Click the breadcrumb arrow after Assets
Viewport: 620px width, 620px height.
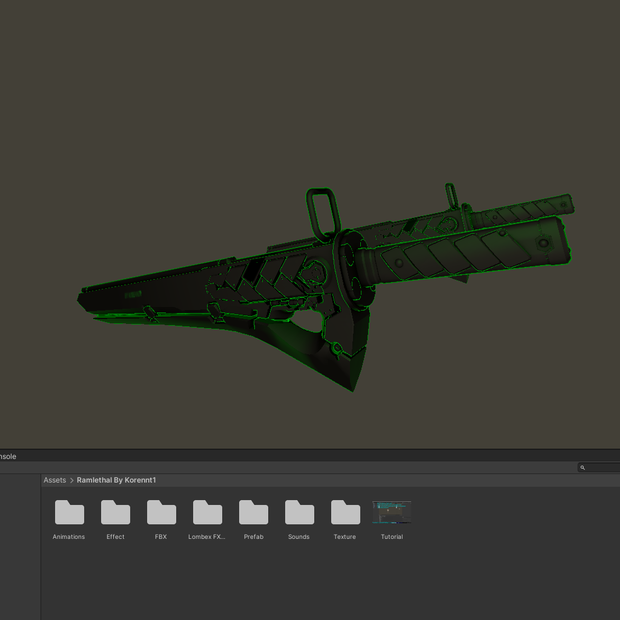(x=72, y=480)
